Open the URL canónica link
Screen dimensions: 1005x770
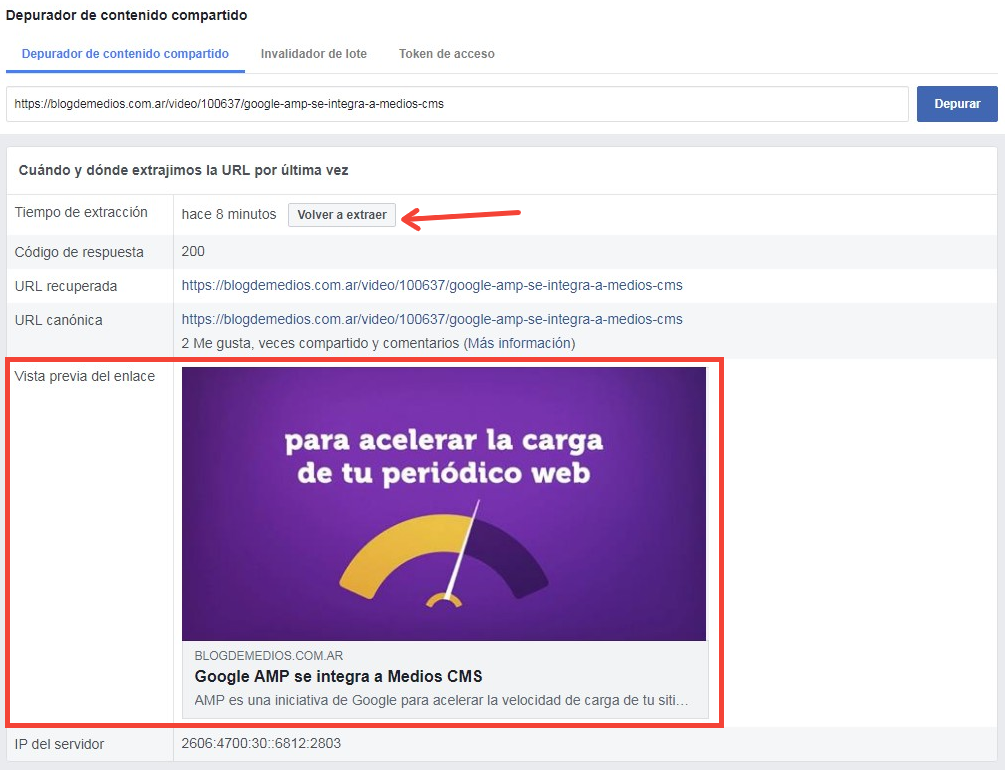(432, 319)
